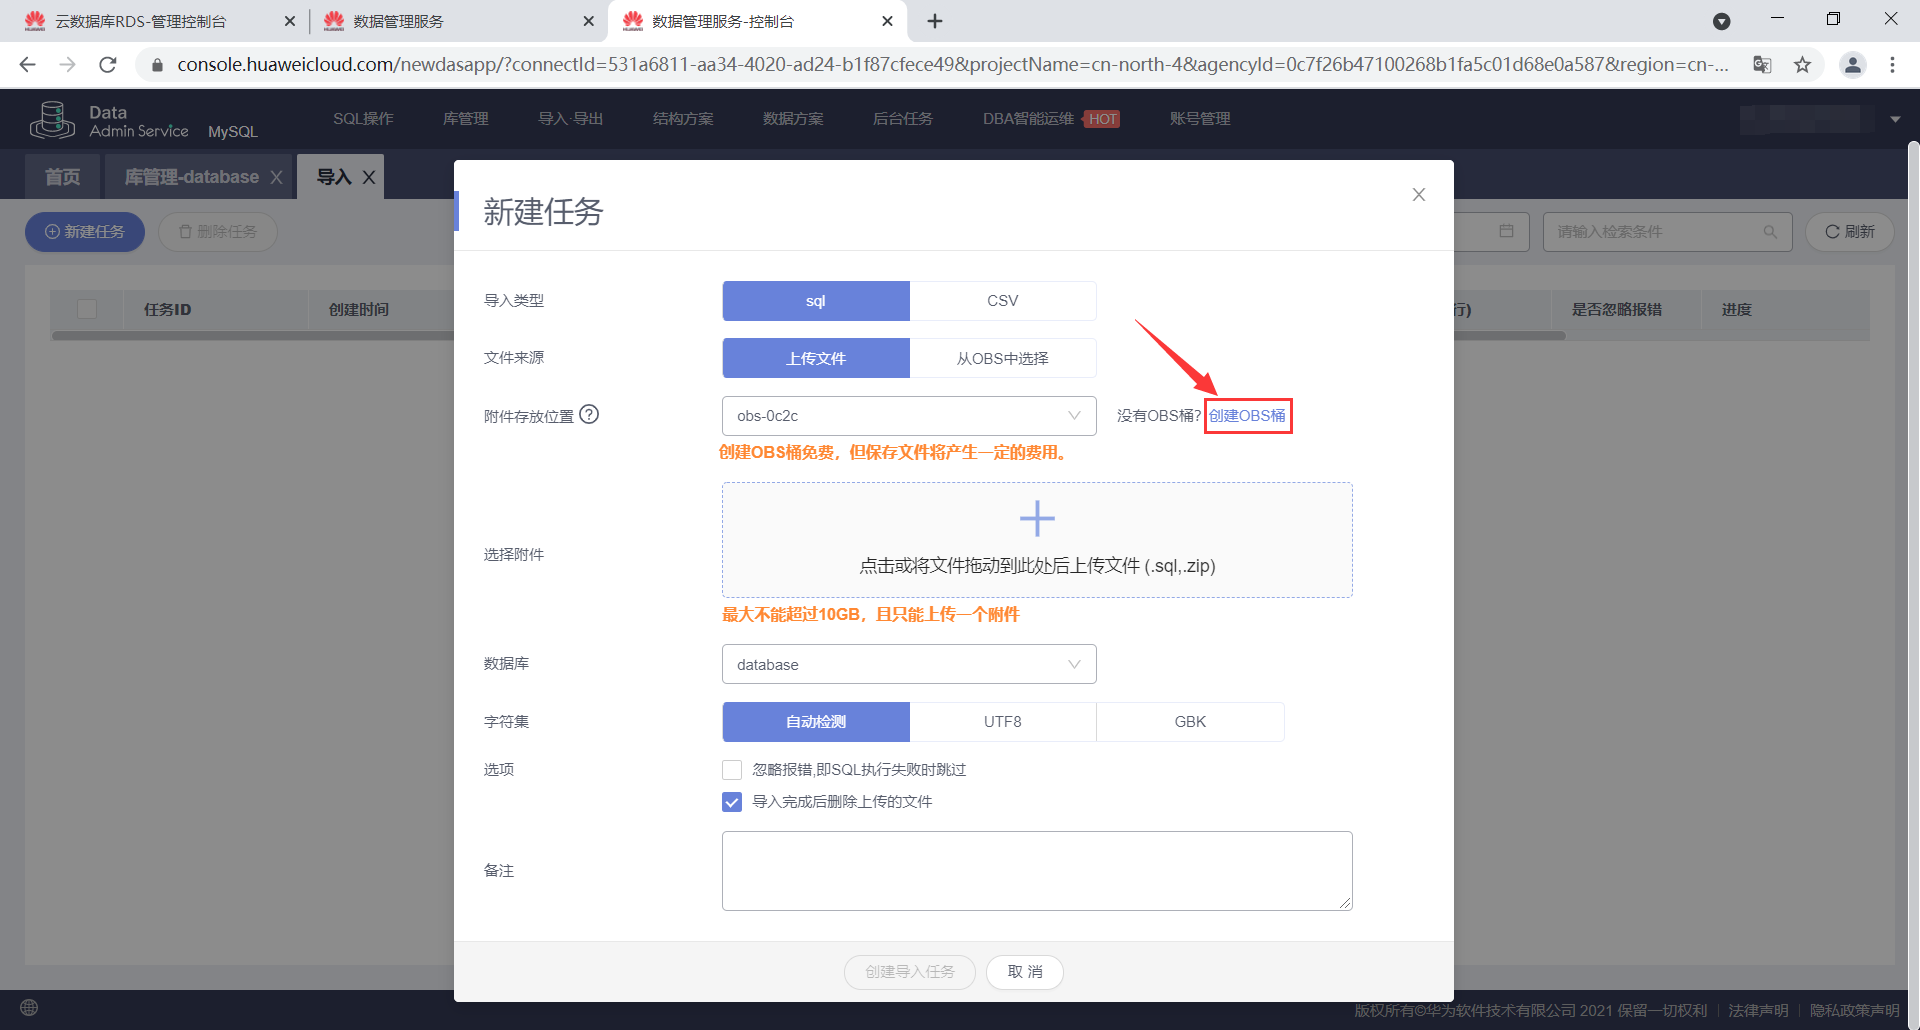Open 数据方案 menu
The image size is (1920, 1030).
pos(793,119)
